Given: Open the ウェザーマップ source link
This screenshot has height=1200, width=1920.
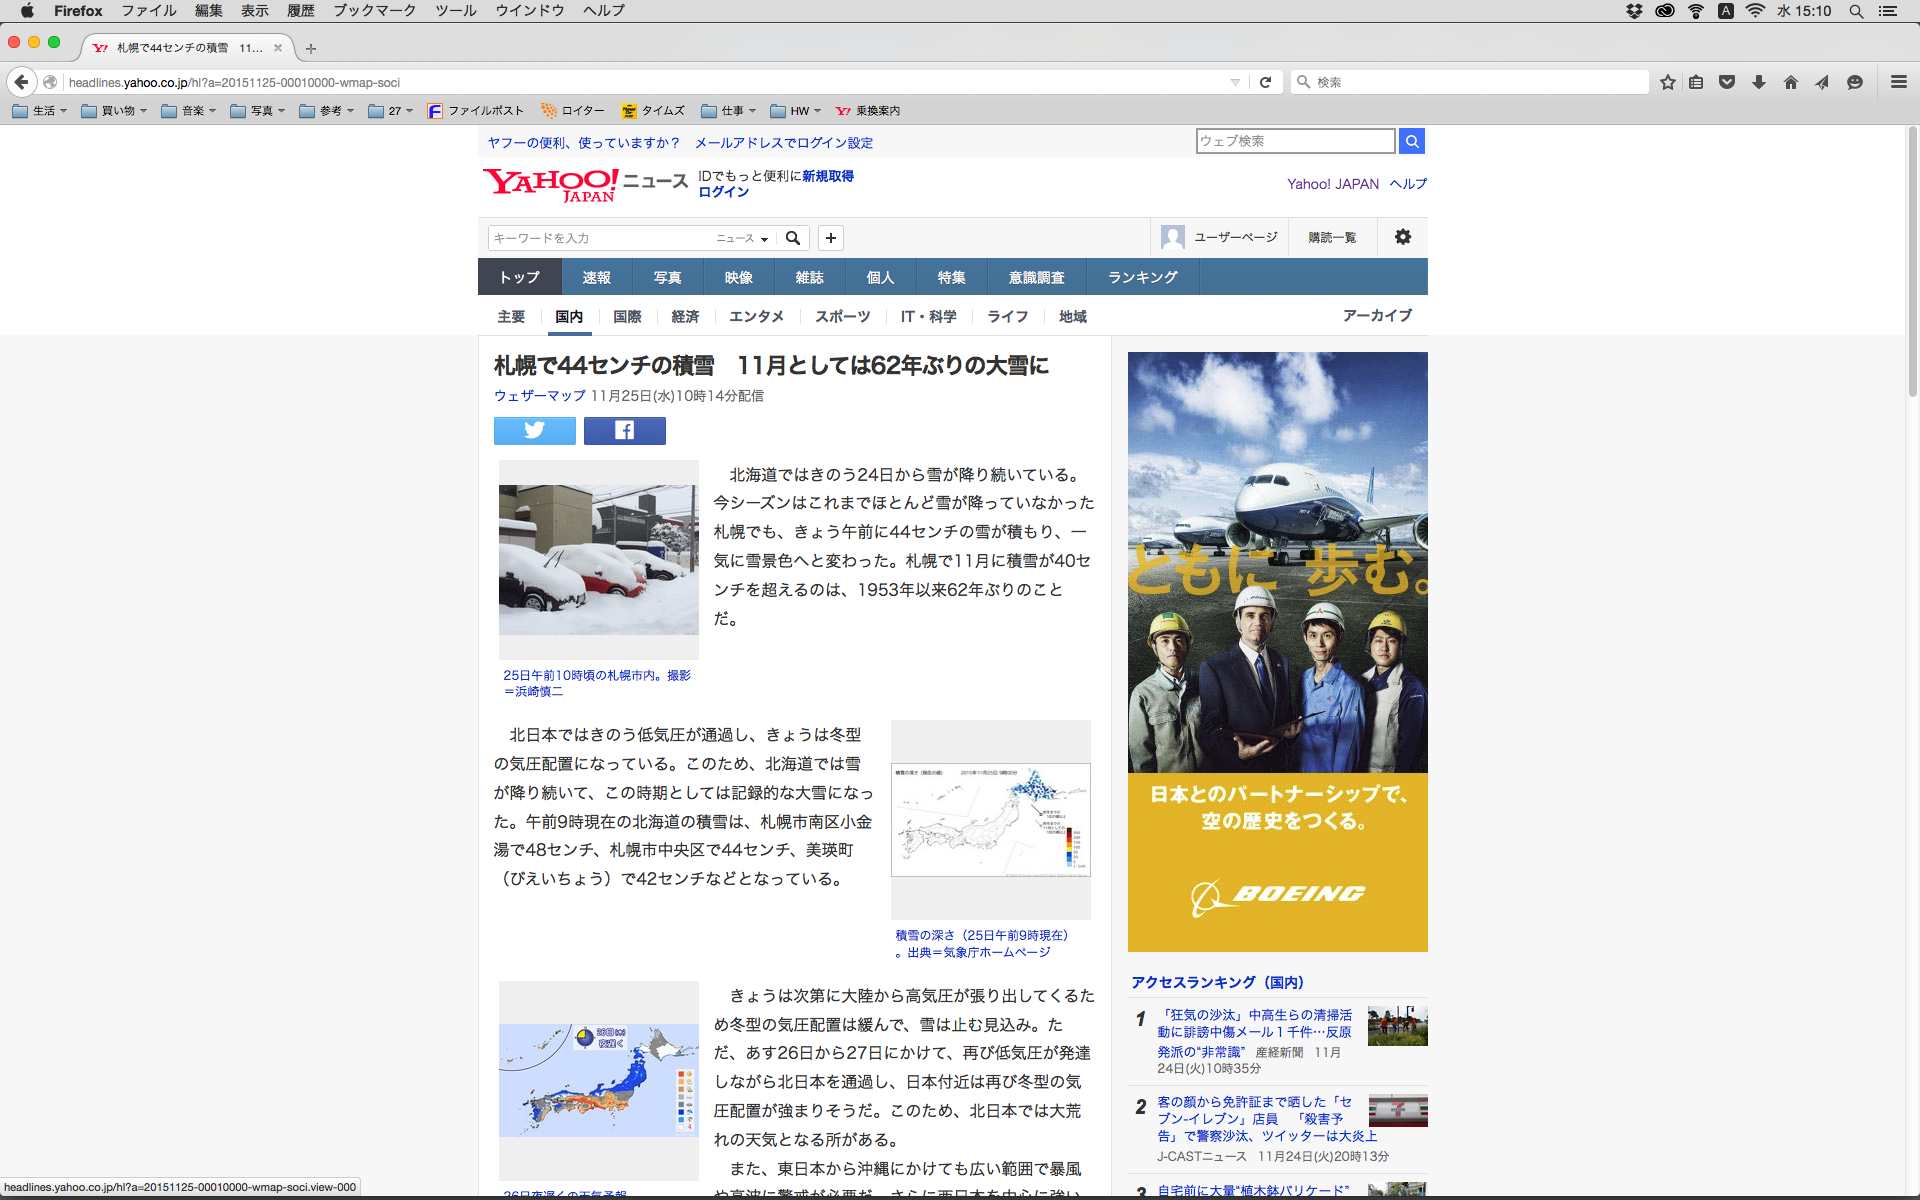Looking at the screenshot, I should 539,396.
